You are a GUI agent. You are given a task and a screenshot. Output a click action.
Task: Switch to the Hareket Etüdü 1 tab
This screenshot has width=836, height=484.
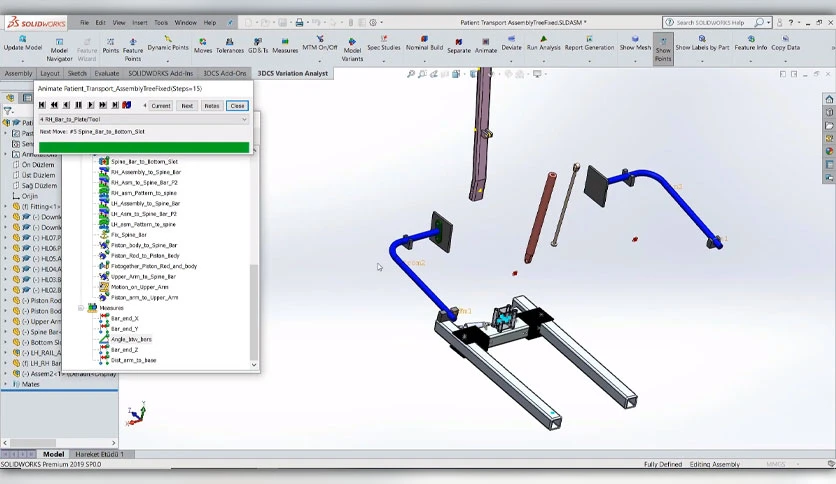[99, 454]
